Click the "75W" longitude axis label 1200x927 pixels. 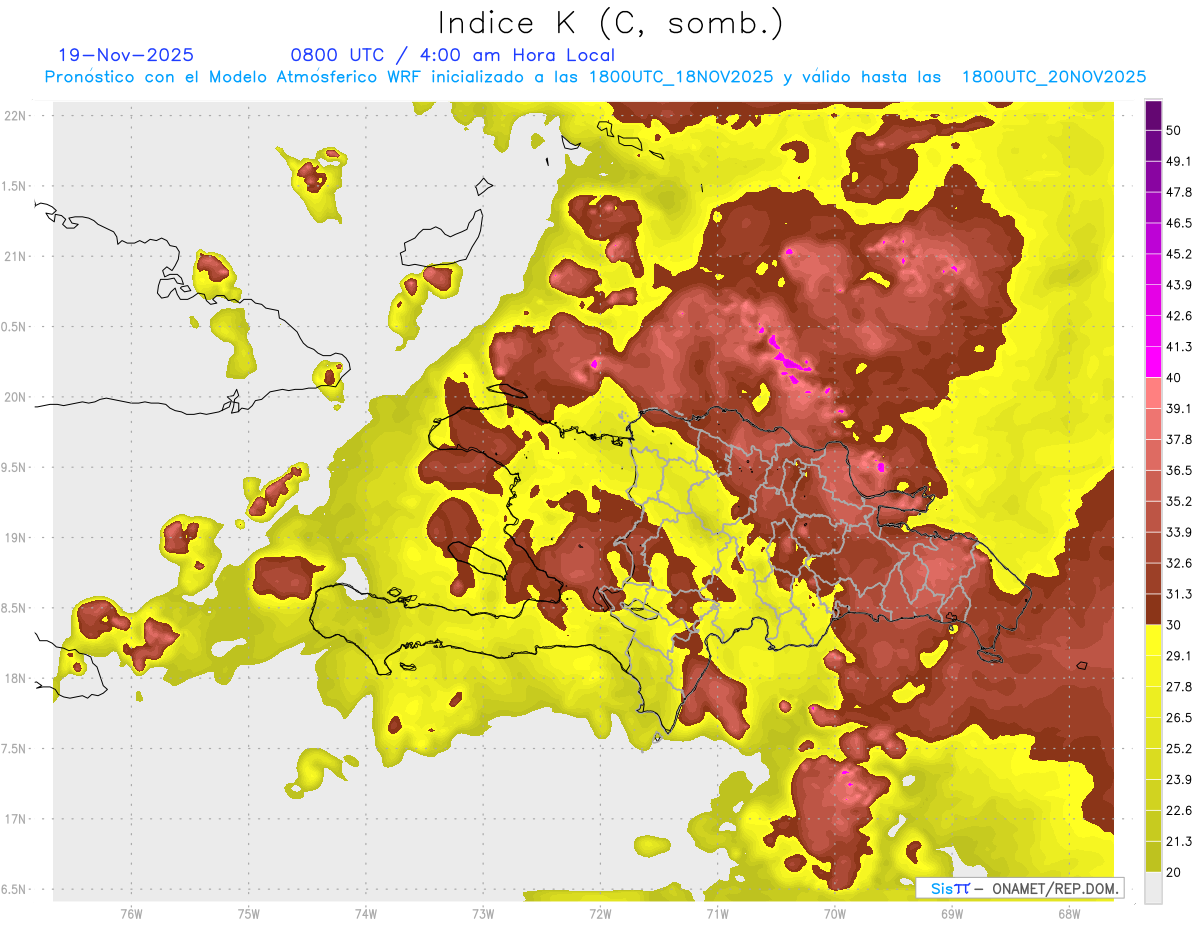click(249, 914)
